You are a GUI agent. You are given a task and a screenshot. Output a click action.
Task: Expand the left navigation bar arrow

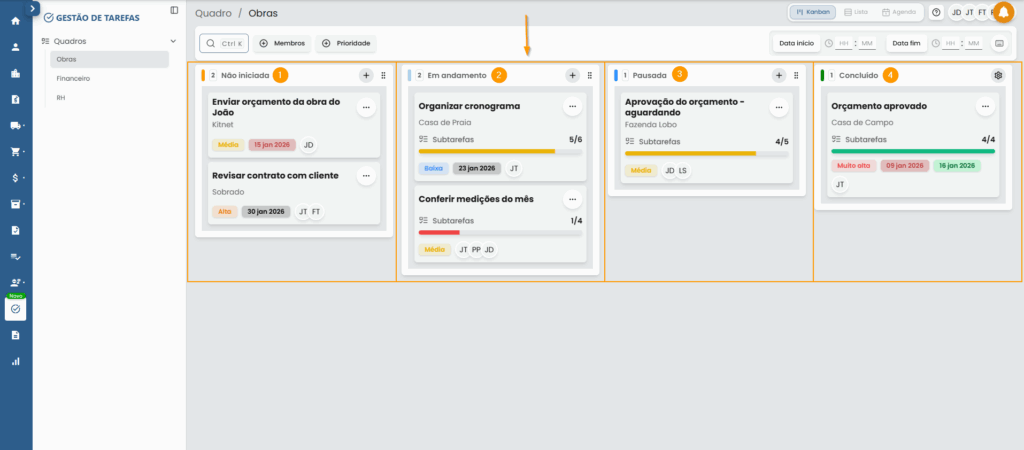(x=33, y=8)
